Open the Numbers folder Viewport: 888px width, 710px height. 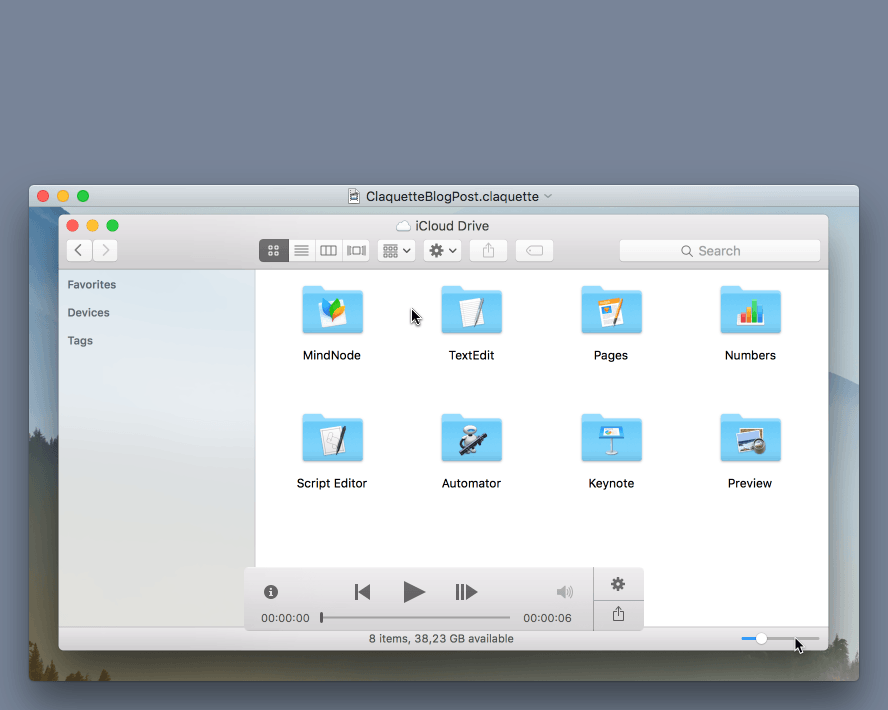(750, 310)
